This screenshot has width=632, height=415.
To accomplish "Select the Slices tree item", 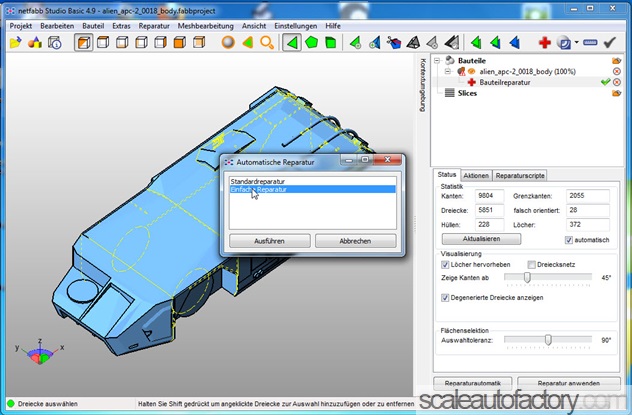I will 467,93.
